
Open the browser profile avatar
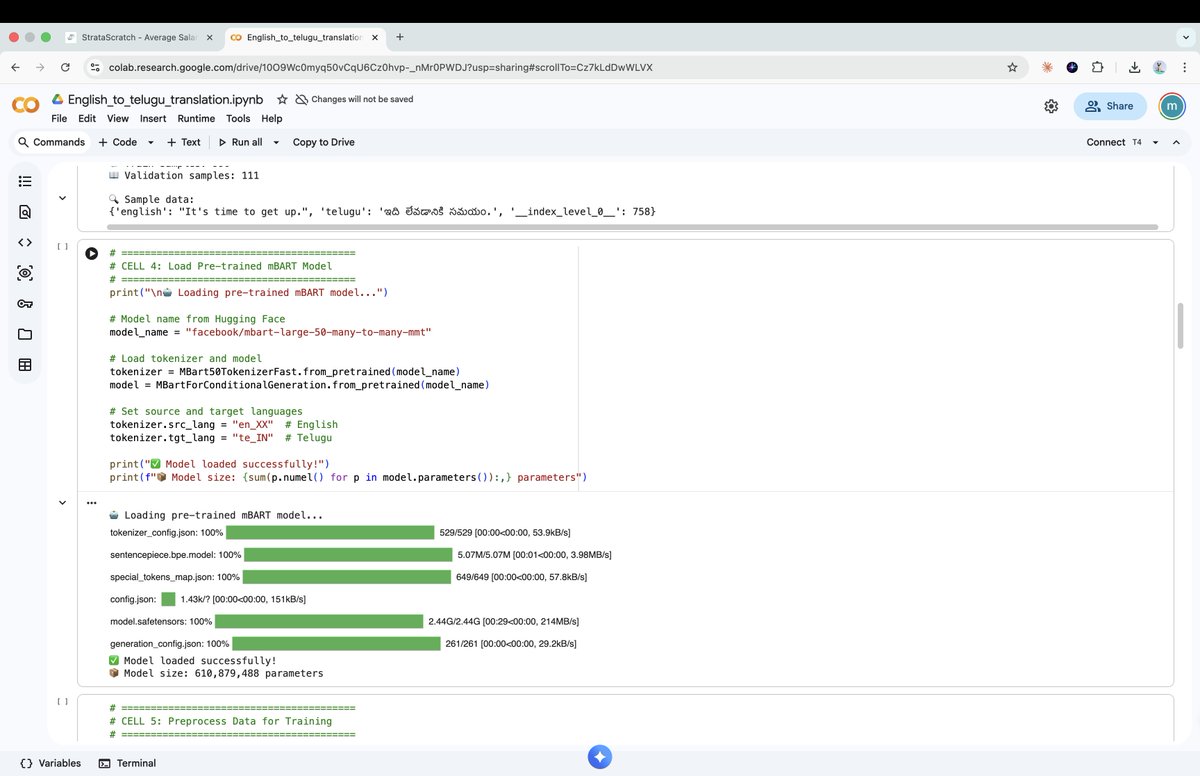click(1160, 67)
